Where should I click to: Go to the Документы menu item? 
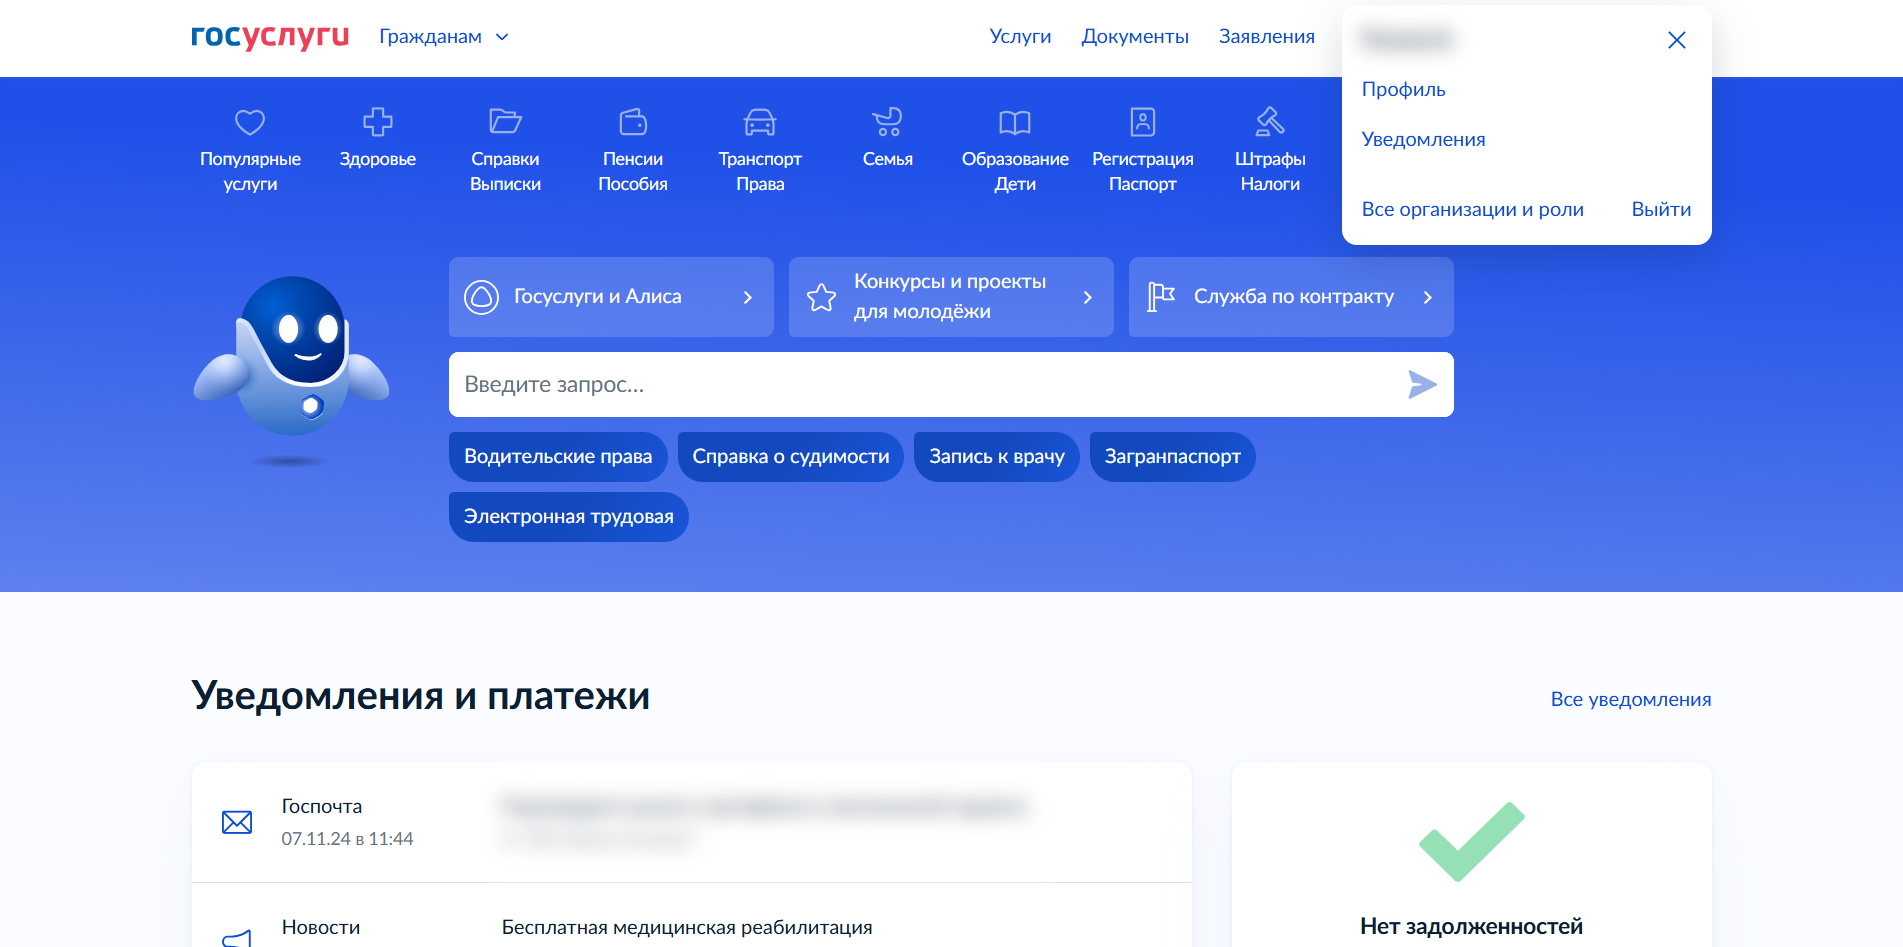pyautogui.click(x=1135, y=37)
